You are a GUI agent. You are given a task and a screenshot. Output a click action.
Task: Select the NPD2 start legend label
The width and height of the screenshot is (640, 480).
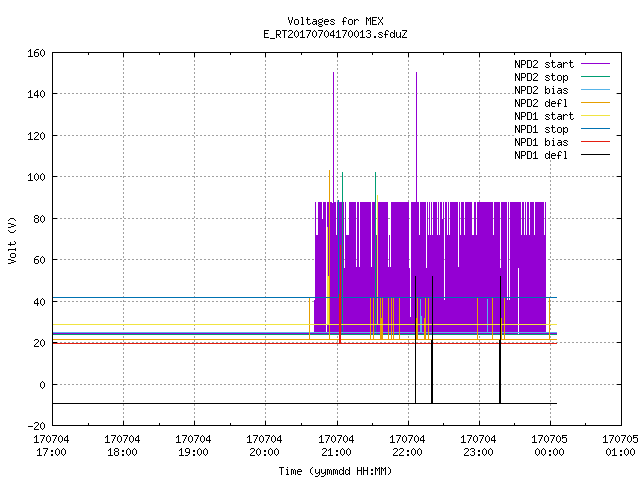pyautogui.click(x=544, y=64)
